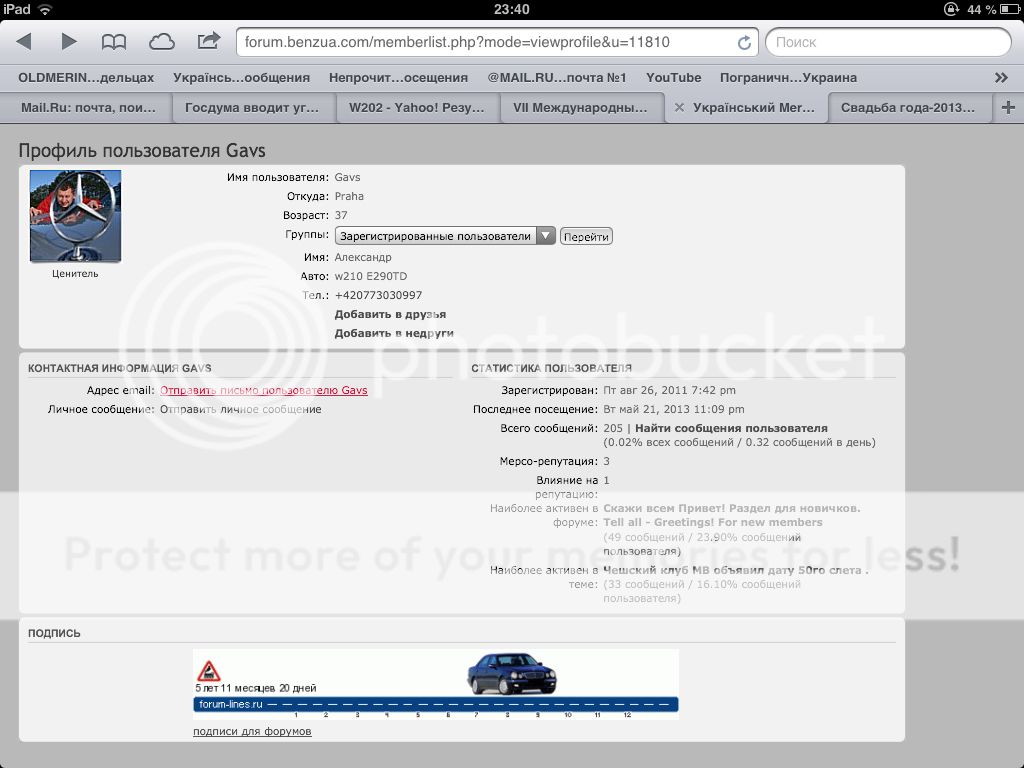
Task: Tap the share icon in toolbar
Action: click(x=208, y=42)
